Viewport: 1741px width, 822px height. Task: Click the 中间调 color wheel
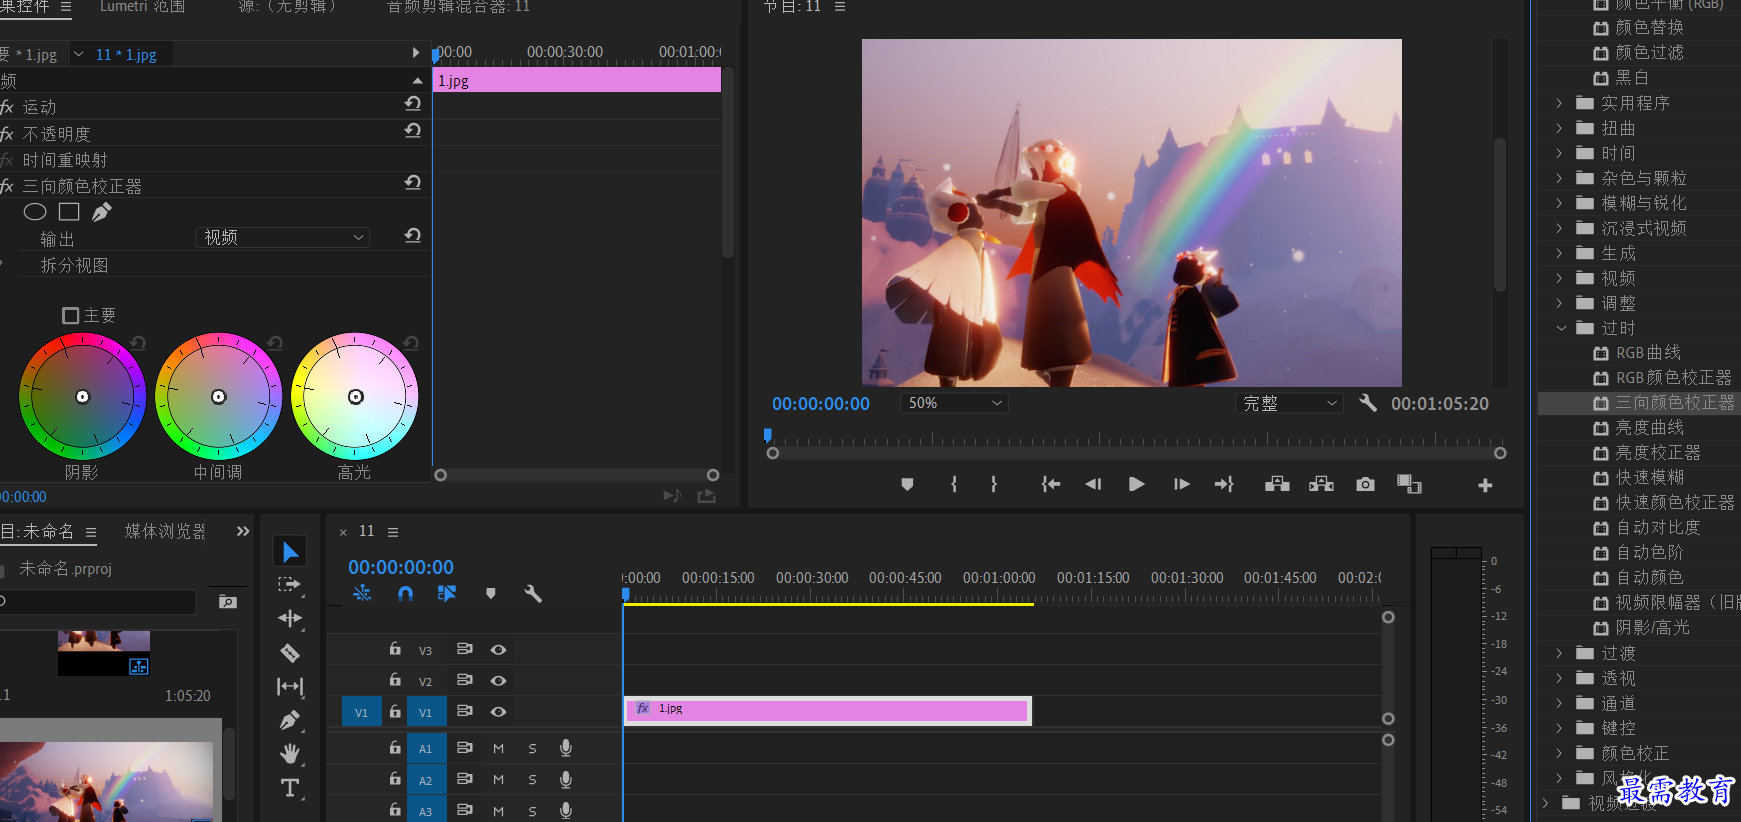coord(219,397)
